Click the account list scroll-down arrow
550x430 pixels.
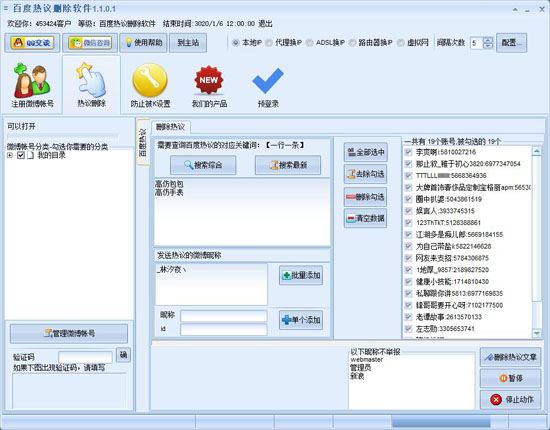click(x=537, y=333)
